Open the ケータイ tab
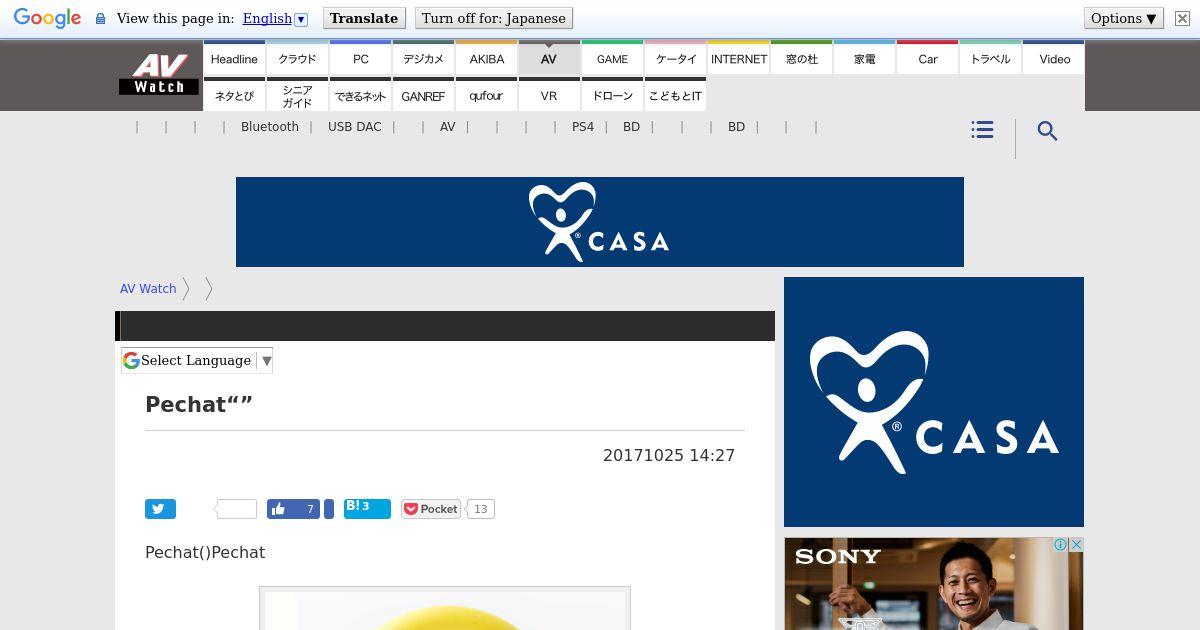 [x=675, y=58]
